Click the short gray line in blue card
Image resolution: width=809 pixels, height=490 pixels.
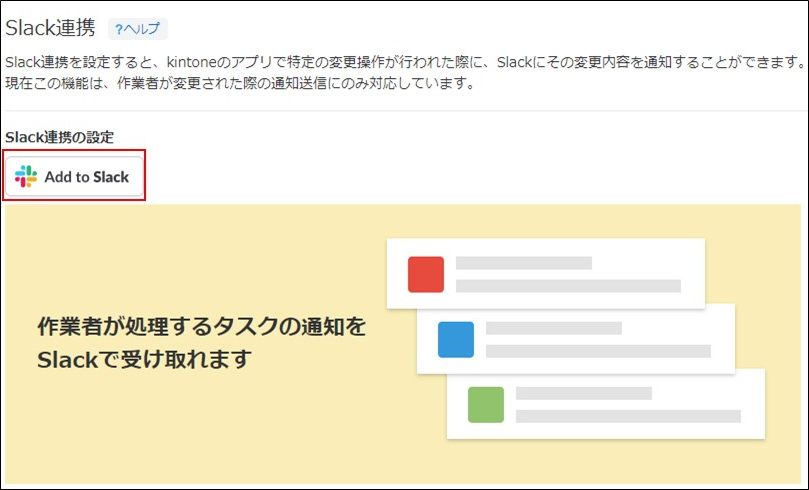[x=554, y=328]
